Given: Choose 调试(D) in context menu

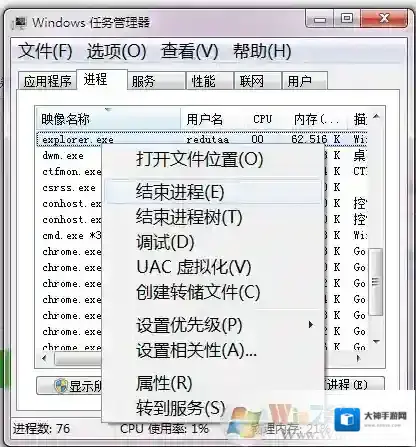Looking at the screenshot, I should (x=213, y=242).
